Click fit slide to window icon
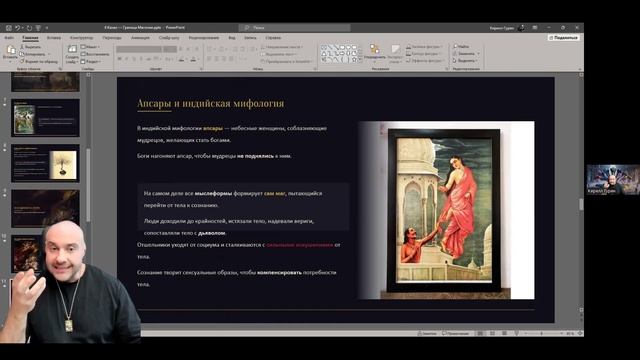Viewport: 640px width, 360px height. (x=580, y=333)
